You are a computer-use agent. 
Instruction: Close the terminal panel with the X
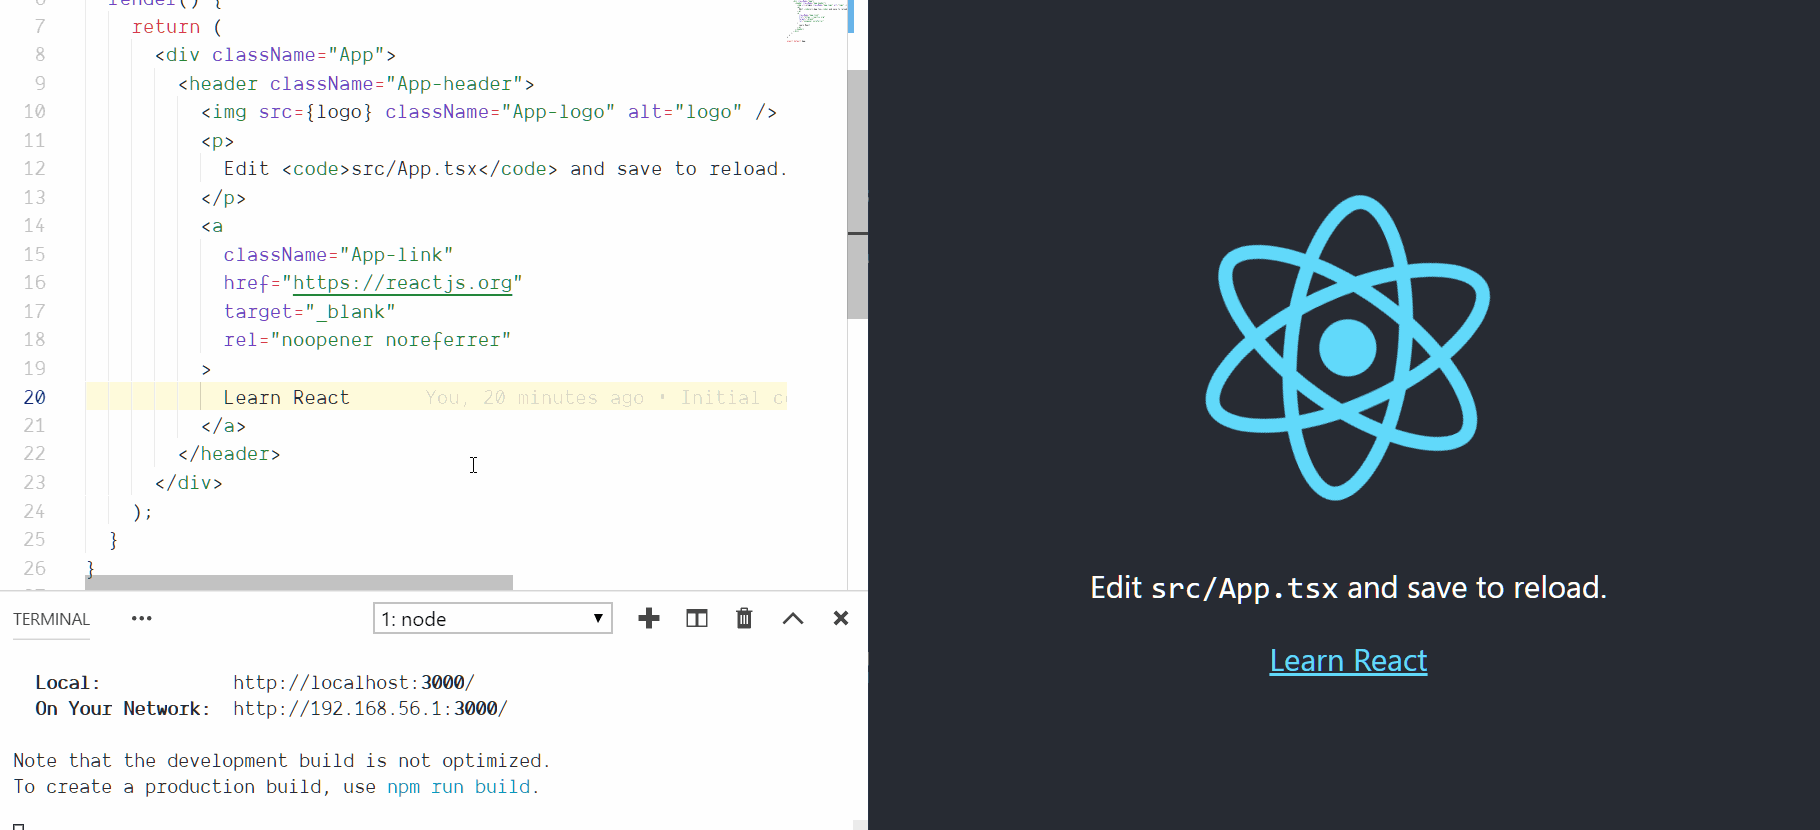(x=841, y=619)
